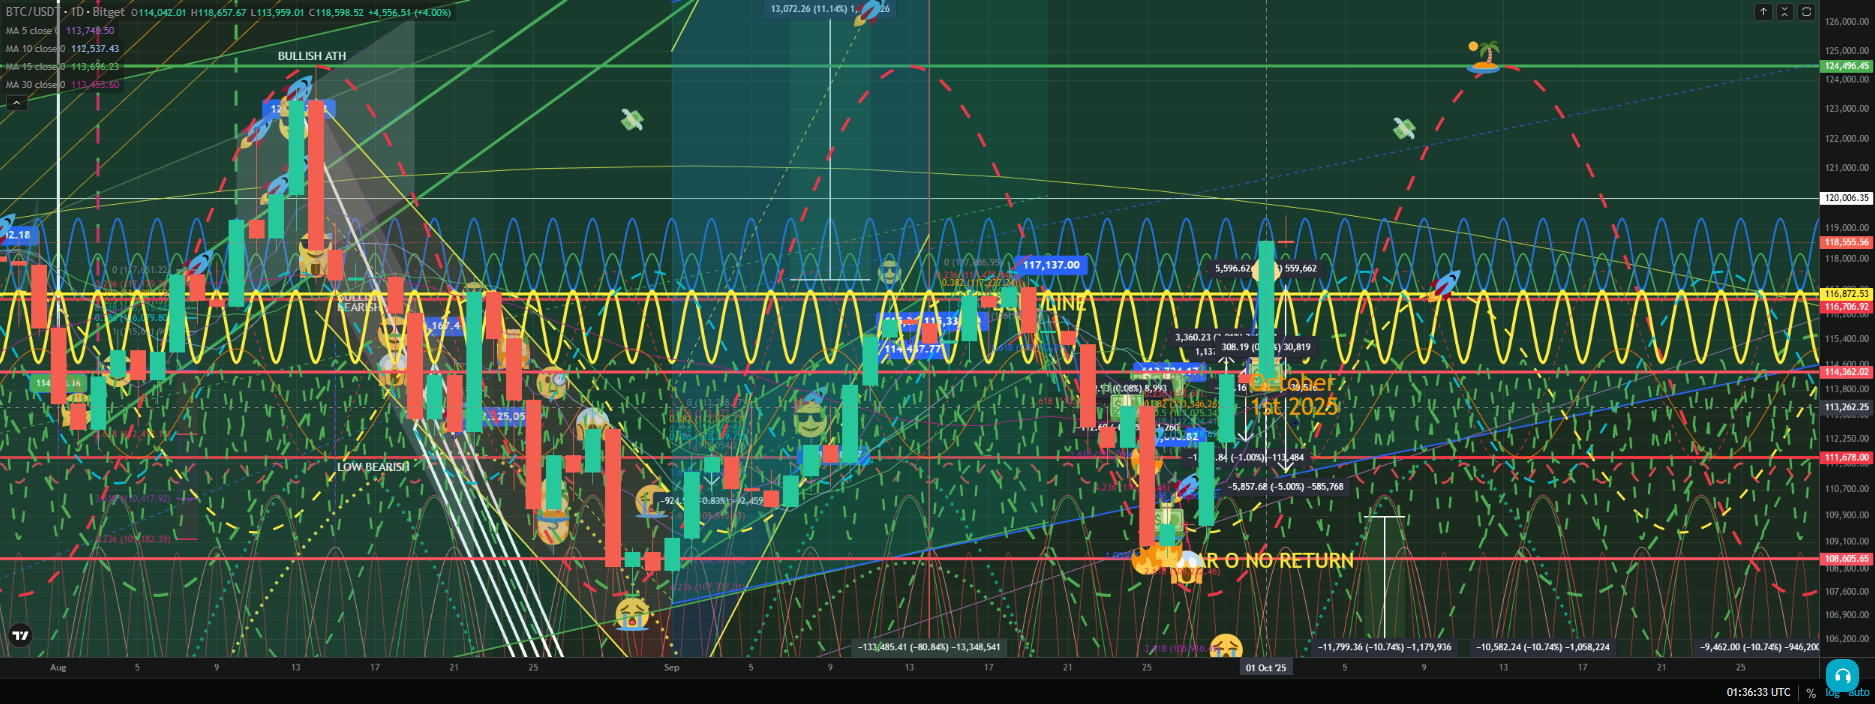This screenshot has width=1875, height=704.
Task: Select the 118,555.56 red price-axis label
Action: pos(1846,242)
